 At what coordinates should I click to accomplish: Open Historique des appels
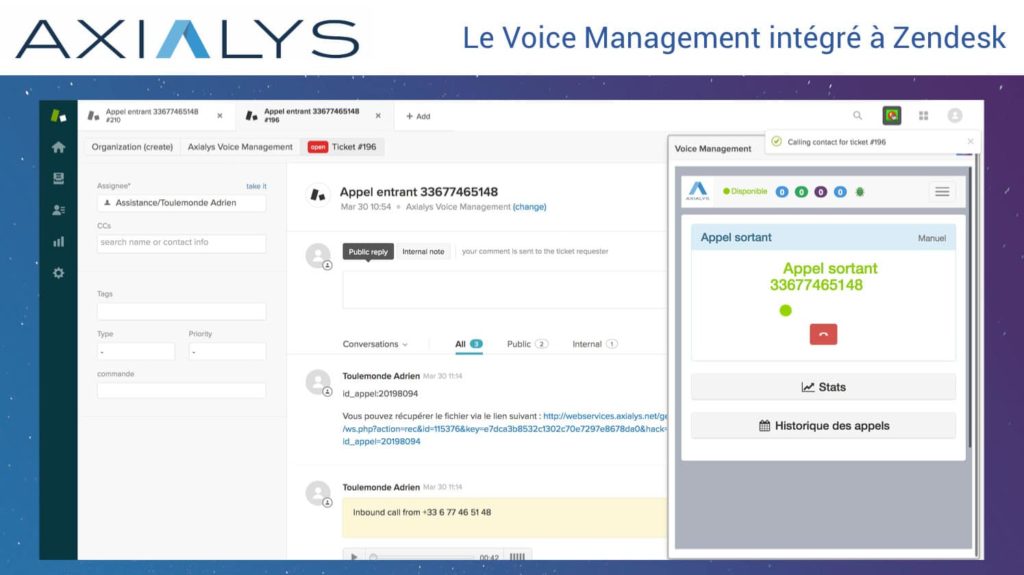pyautogui.click(x=823, y=426)
